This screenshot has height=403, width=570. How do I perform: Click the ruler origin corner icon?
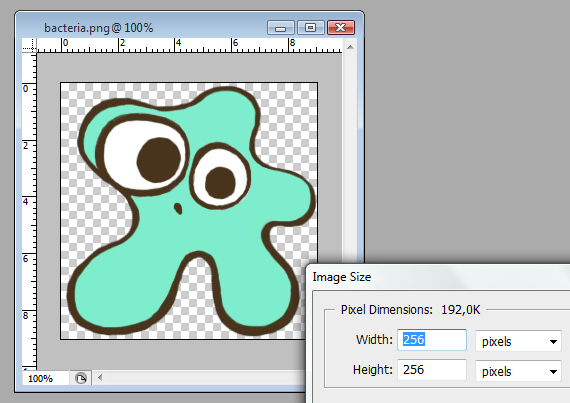(29, 45)
